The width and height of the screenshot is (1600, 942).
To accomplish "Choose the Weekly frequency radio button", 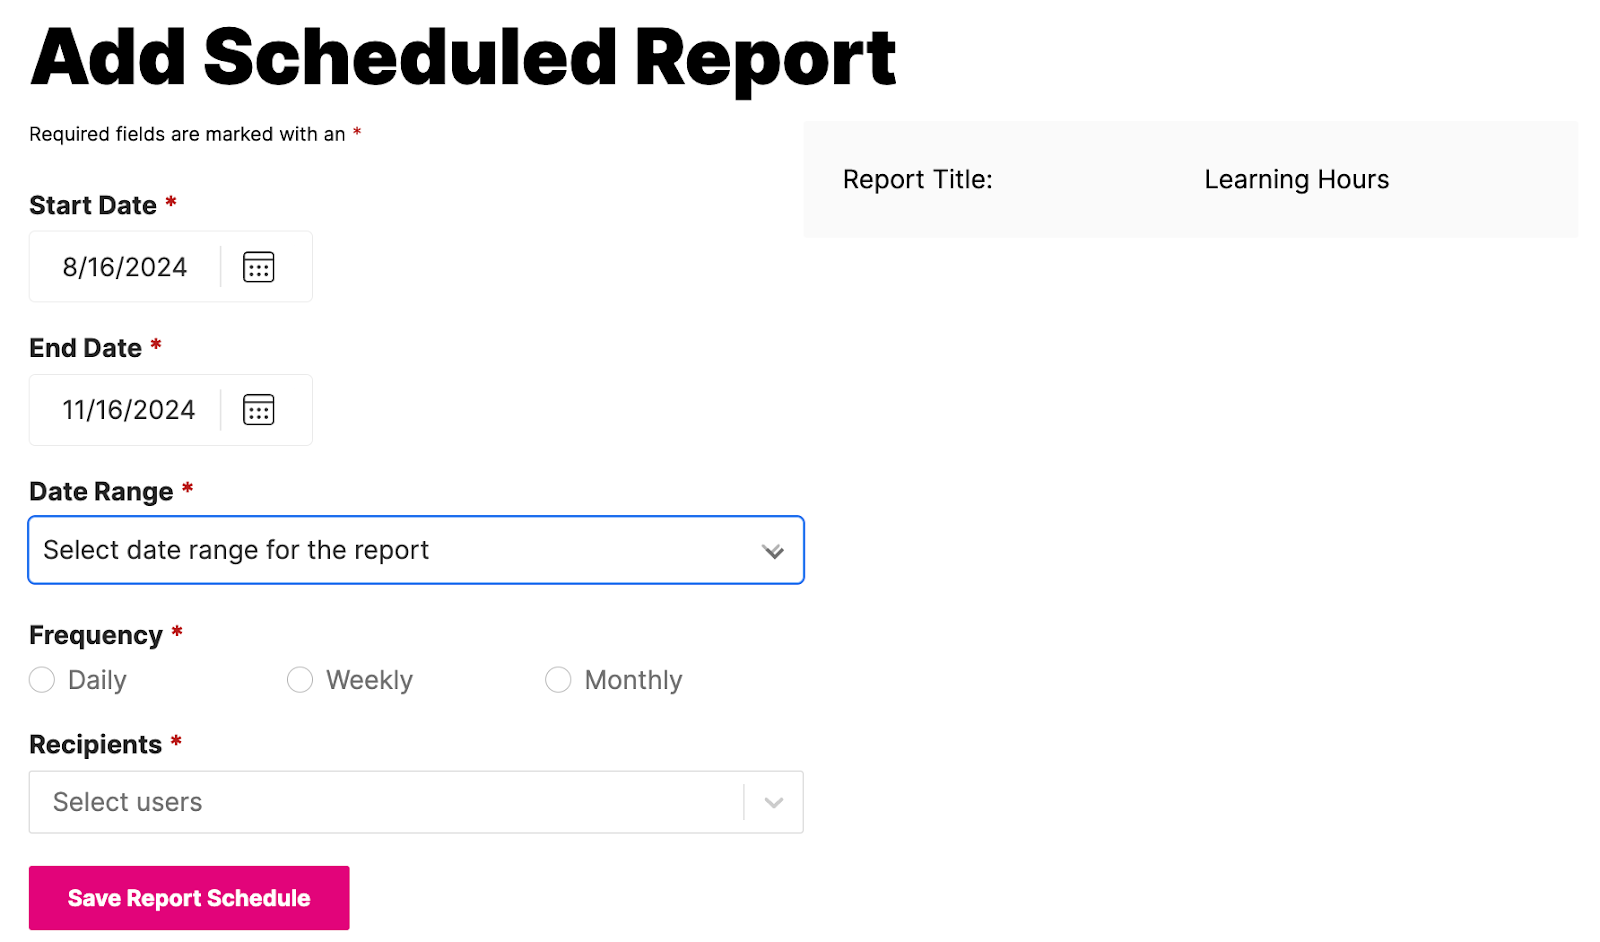I will point(300,680).
